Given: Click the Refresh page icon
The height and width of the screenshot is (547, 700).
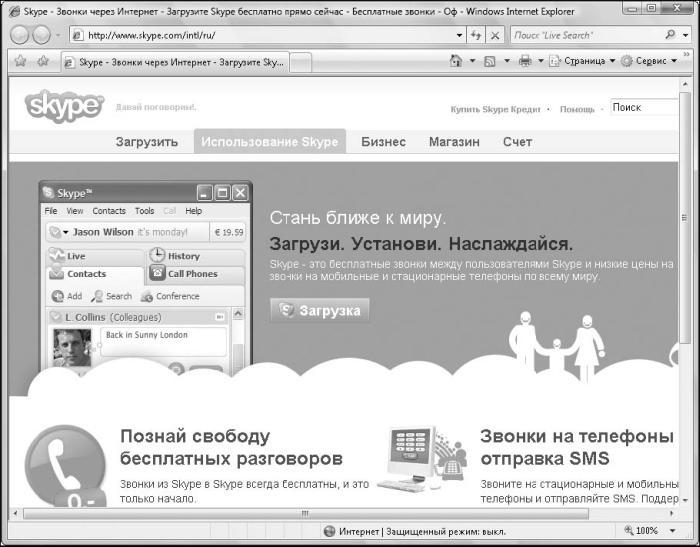Looking at the screenshot, I should pyautogui.click(x=476, y=35).
